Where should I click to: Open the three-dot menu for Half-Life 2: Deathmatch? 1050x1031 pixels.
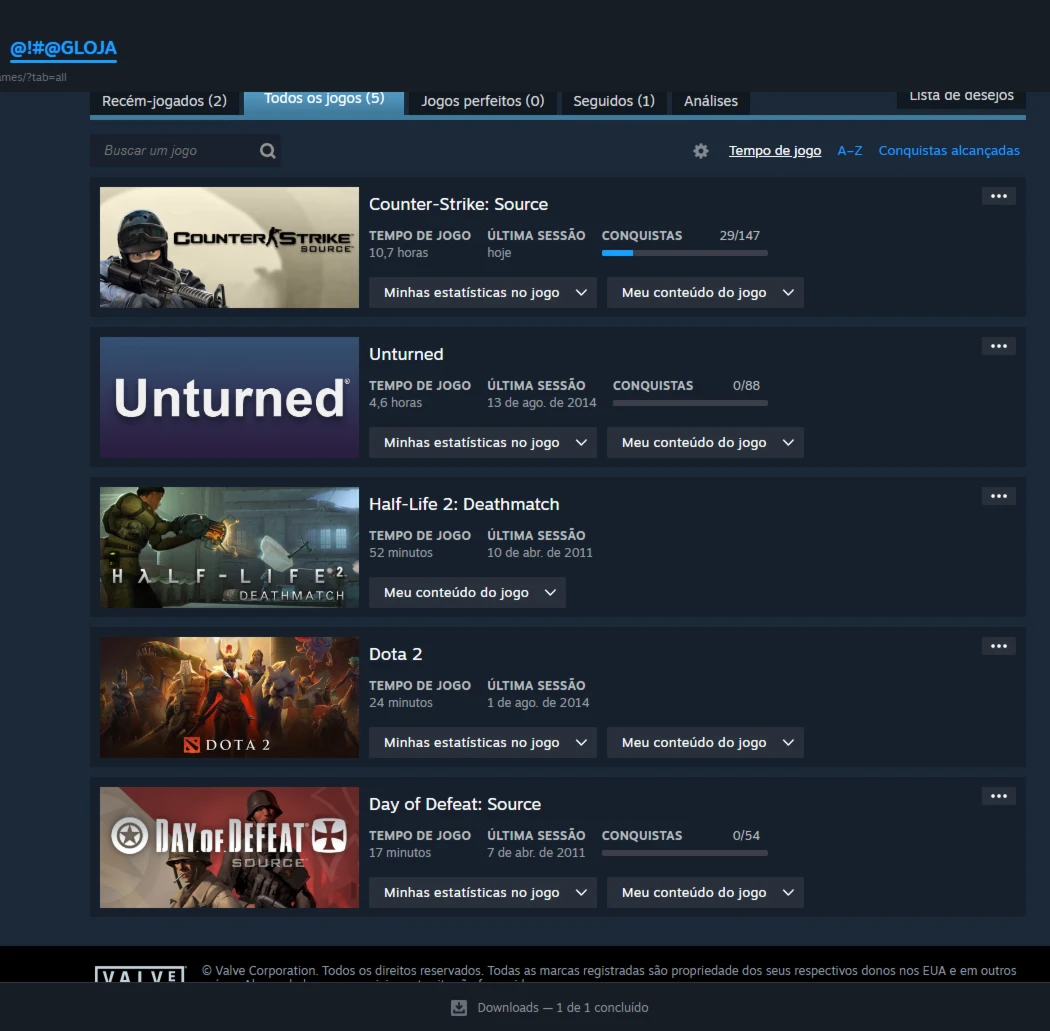coord(998,496)
